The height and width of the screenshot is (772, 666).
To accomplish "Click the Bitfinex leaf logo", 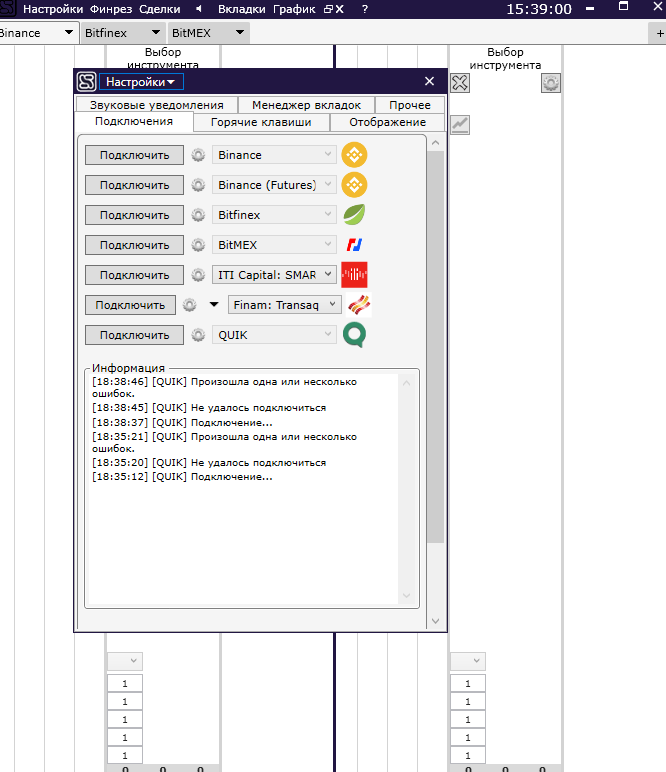I will (x=354, y=215).
